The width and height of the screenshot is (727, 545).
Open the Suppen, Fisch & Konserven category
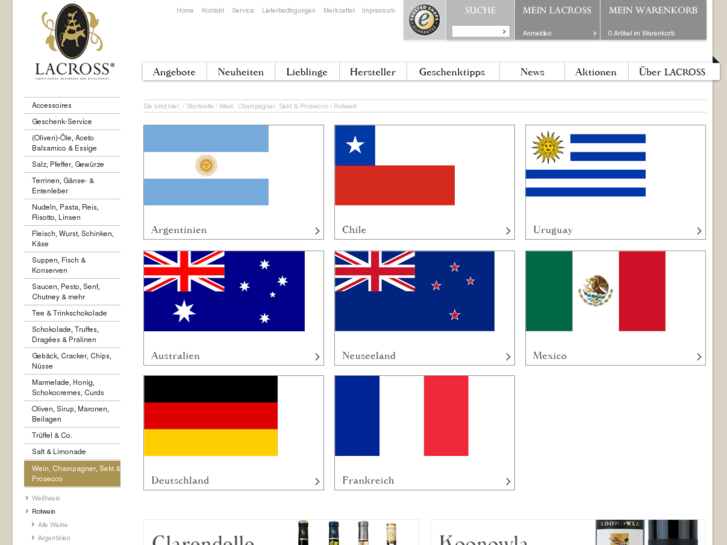tap(72, 265)
